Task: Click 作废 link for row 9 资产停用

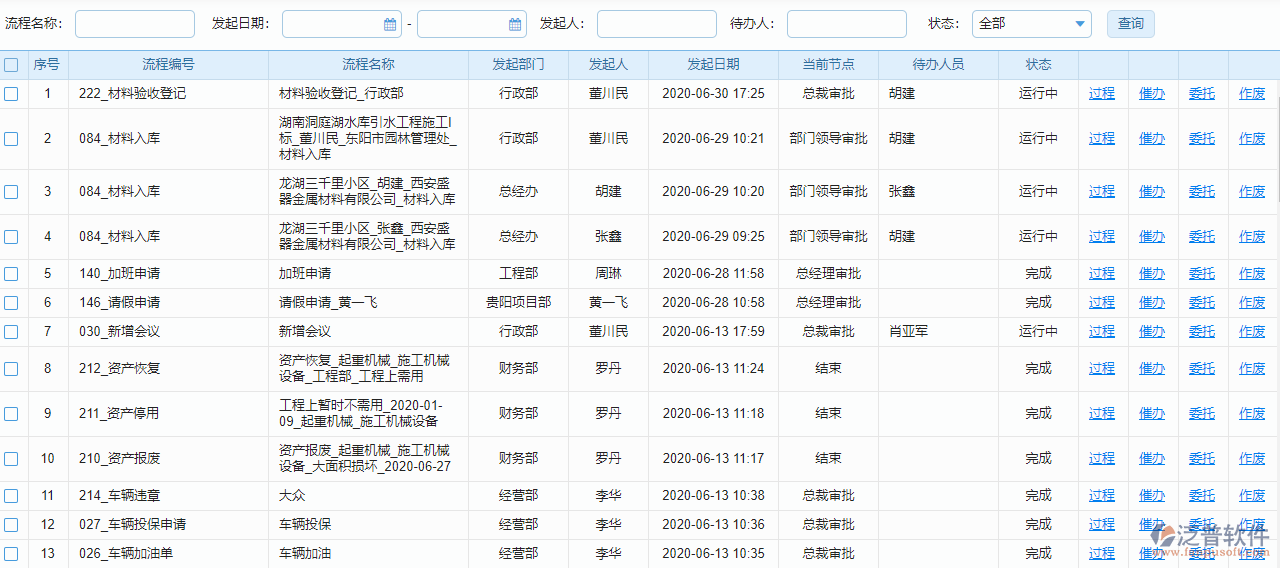Action: point(1252,414)
